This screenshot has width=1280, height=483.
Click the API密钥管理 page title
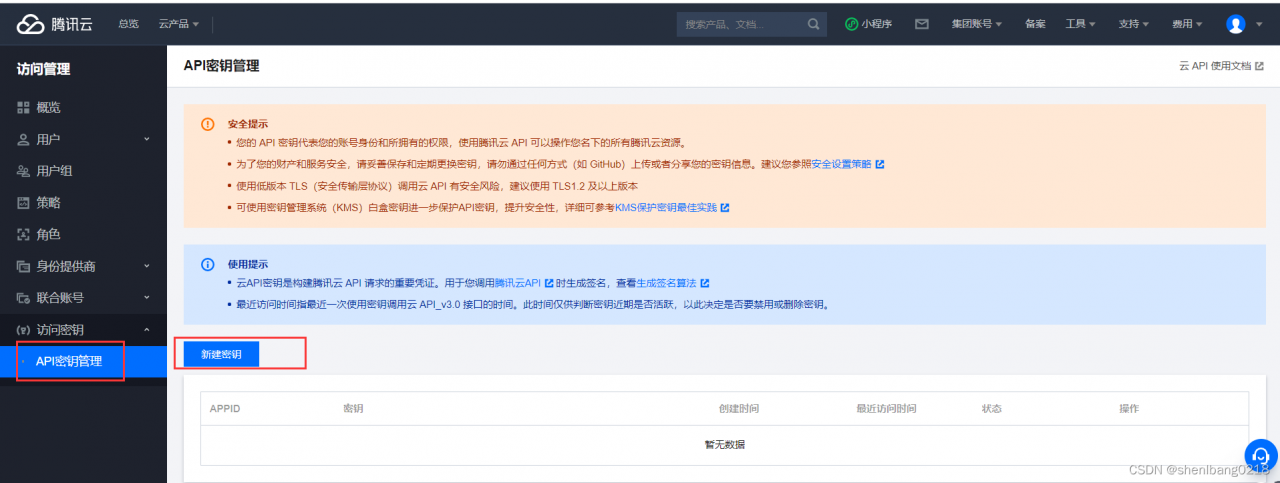[221, 65]
